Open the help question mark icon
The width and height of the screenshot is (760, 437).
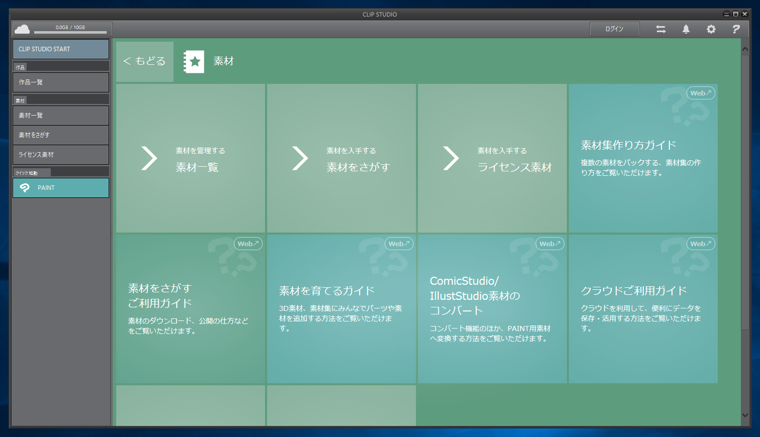tap(736, 29)
